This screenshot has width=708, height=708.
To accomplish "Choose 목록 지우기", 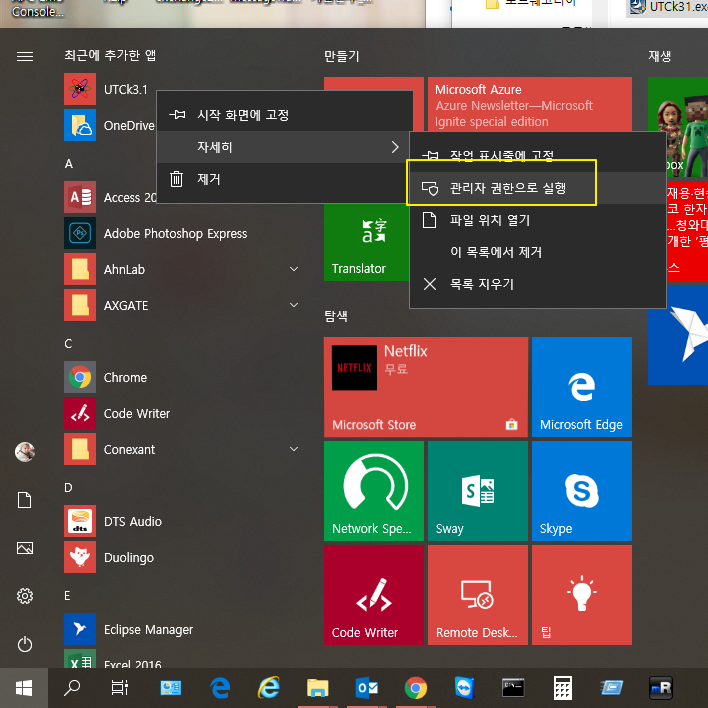I will pyautogui.click(x=537, y=284).
